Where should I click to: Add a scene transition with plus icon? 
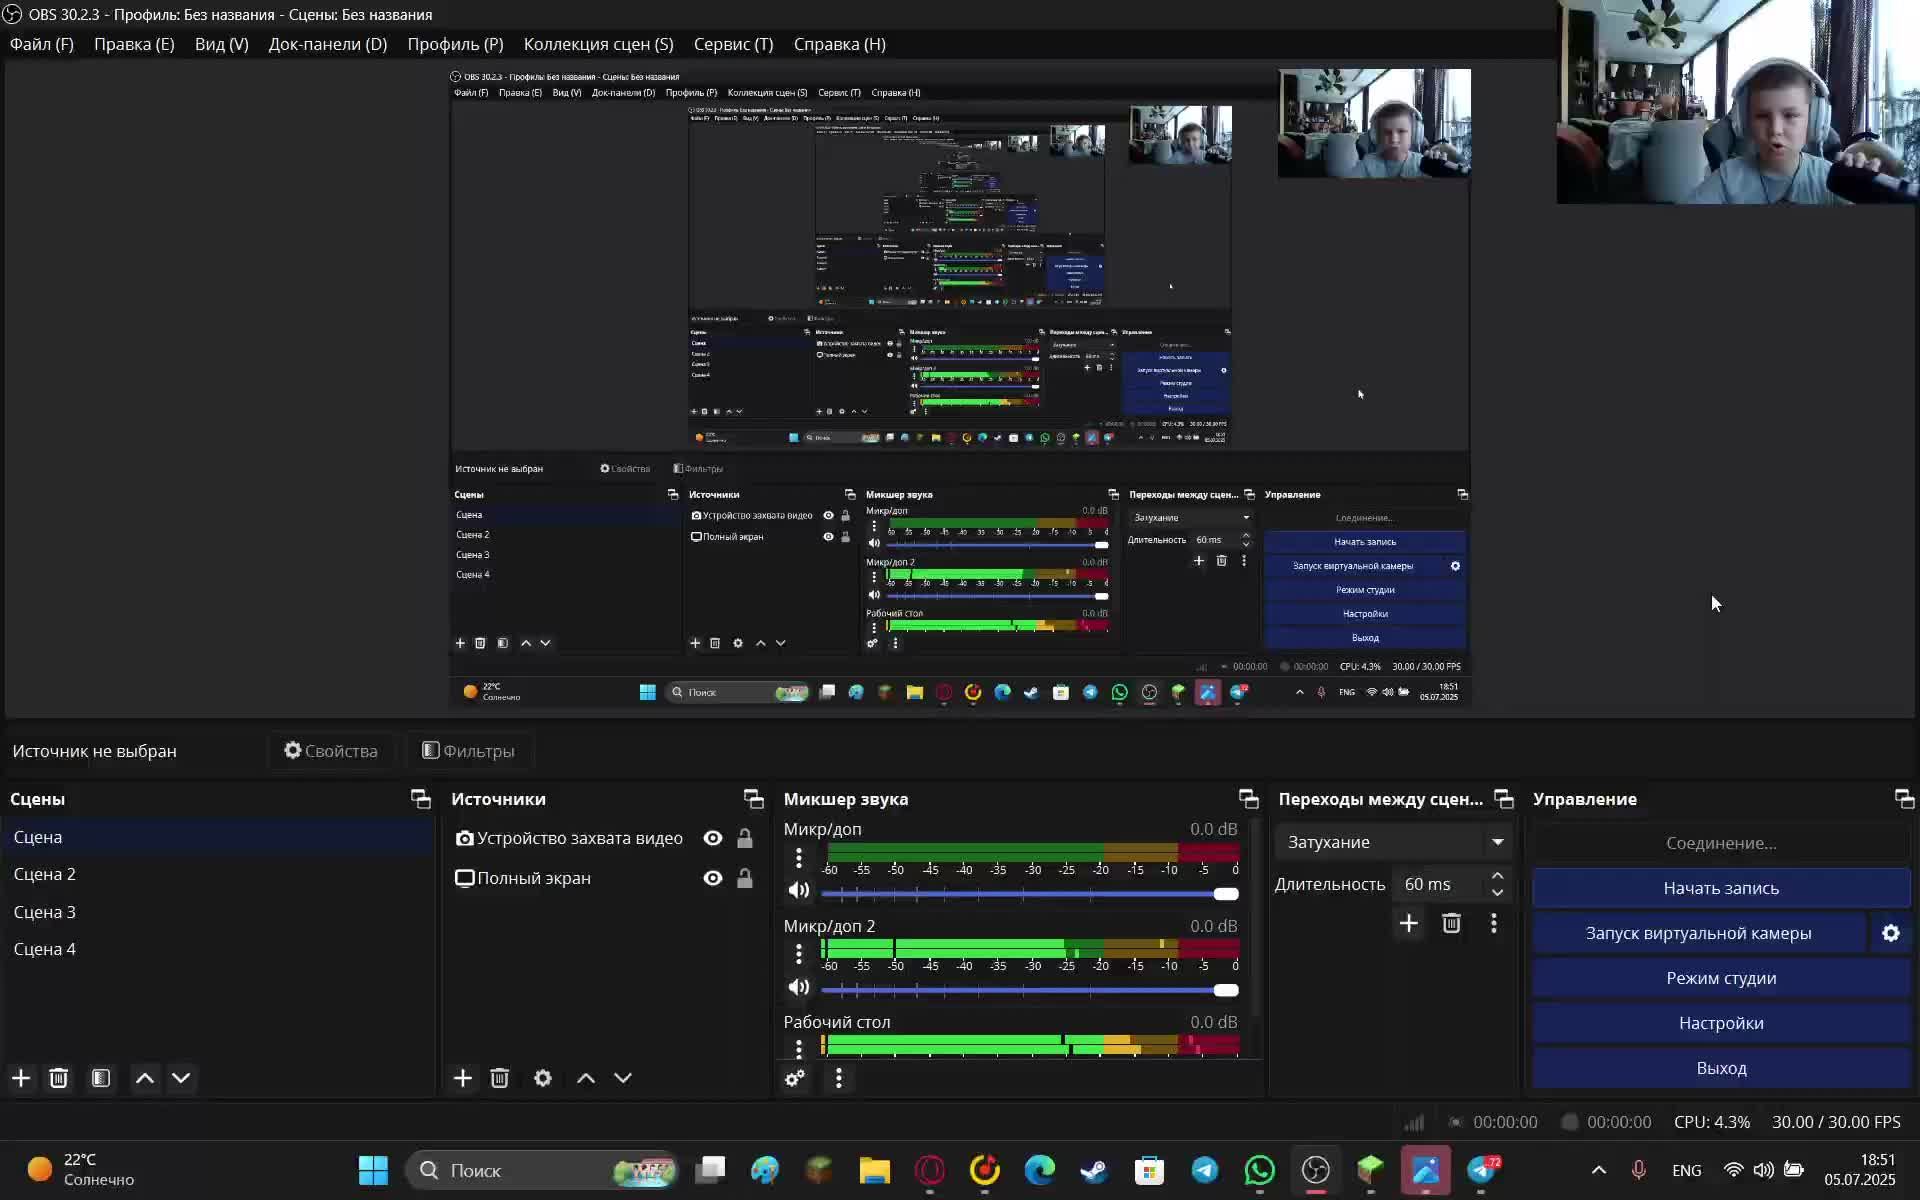(x=1409, y=923)
